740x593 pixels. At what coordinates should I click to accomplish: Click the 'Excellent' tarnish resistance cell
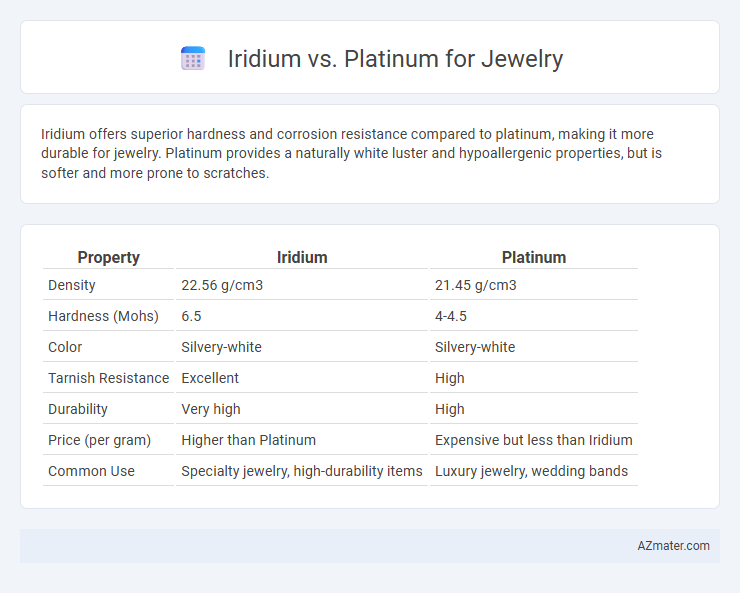click(x=210, y=378)
